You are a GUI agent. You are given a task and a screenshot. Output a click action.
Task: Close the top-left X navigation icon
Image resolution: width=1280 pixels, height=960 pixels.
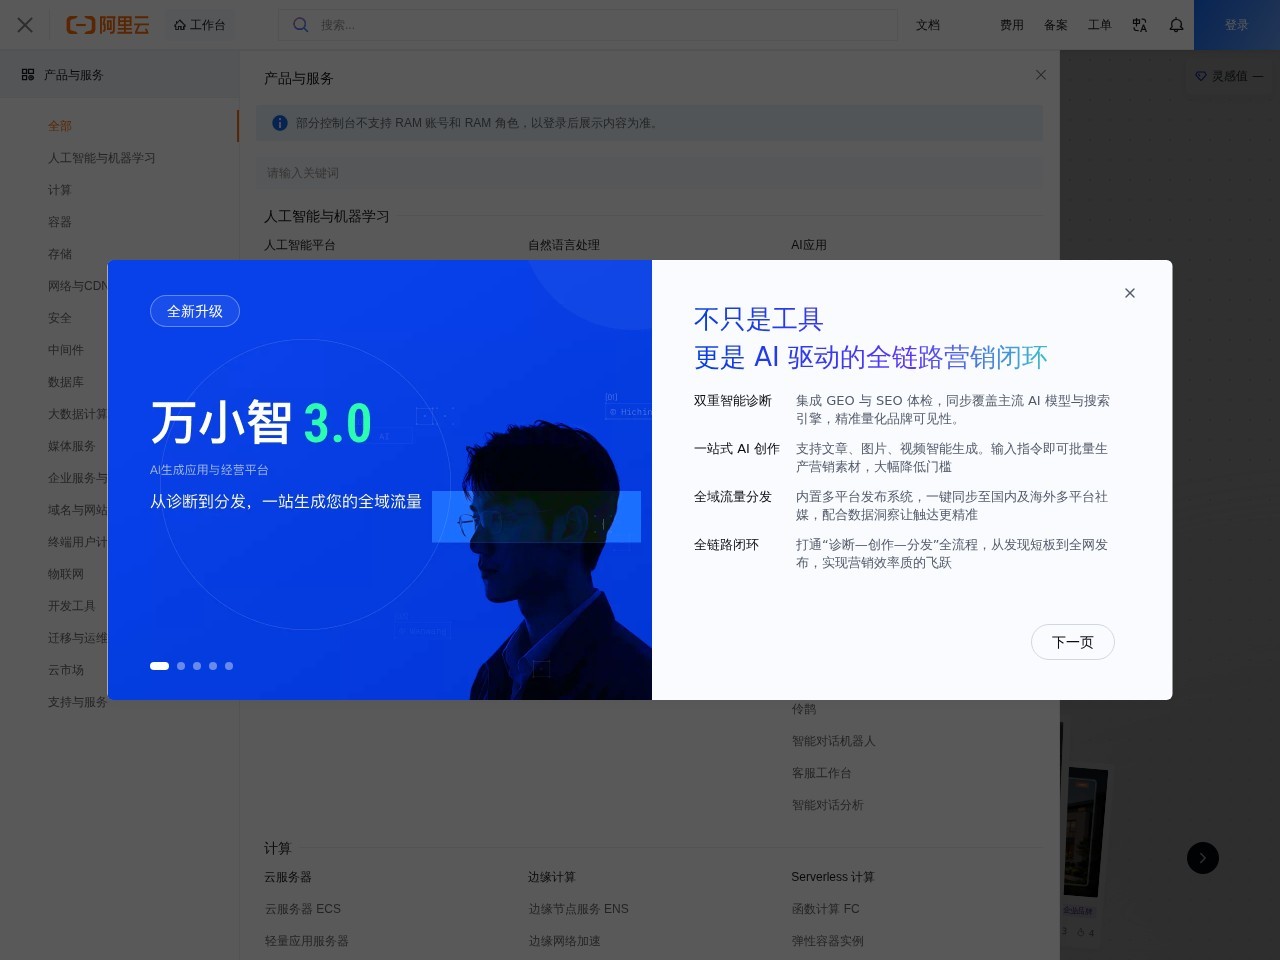(x=25, y=25)
